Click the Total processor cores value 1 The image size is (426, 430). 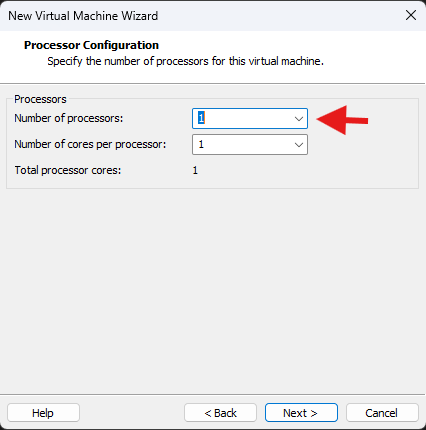(195, 170)
